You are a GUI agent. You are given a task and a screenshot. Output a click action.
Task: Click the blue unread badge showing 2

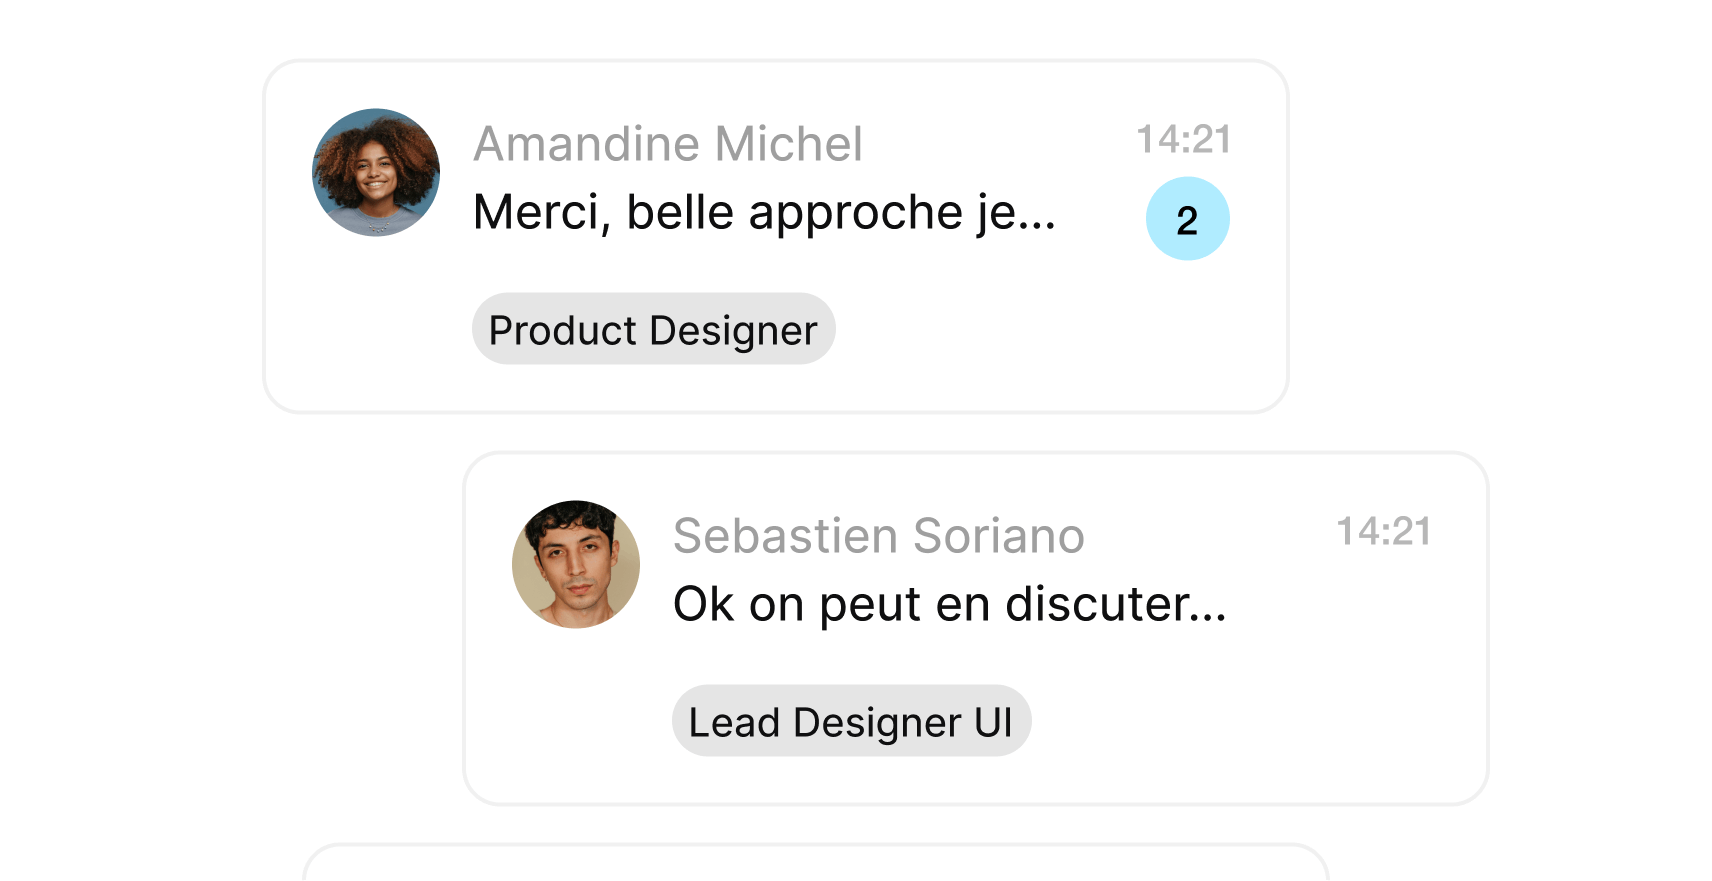[1187, 219]
